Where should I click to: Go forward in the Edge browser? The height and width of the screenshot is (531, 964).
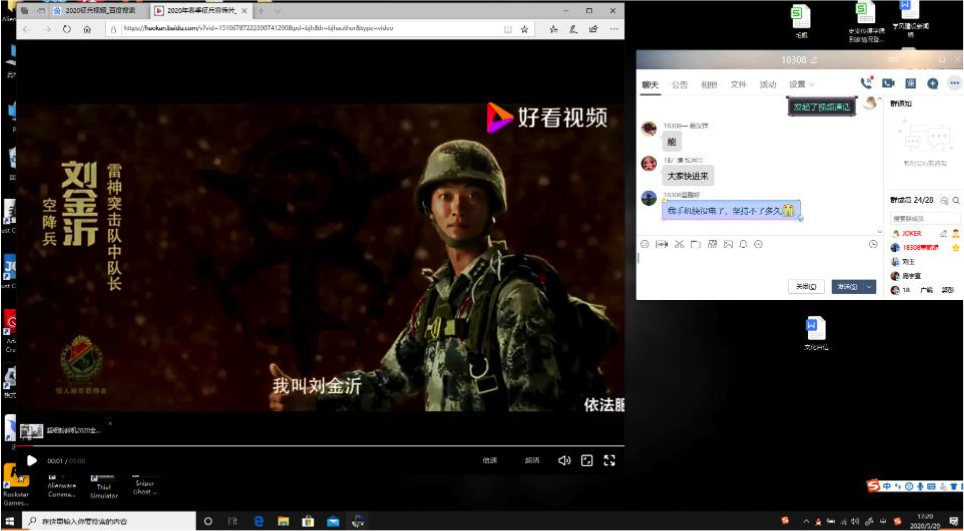pos(47,29)
